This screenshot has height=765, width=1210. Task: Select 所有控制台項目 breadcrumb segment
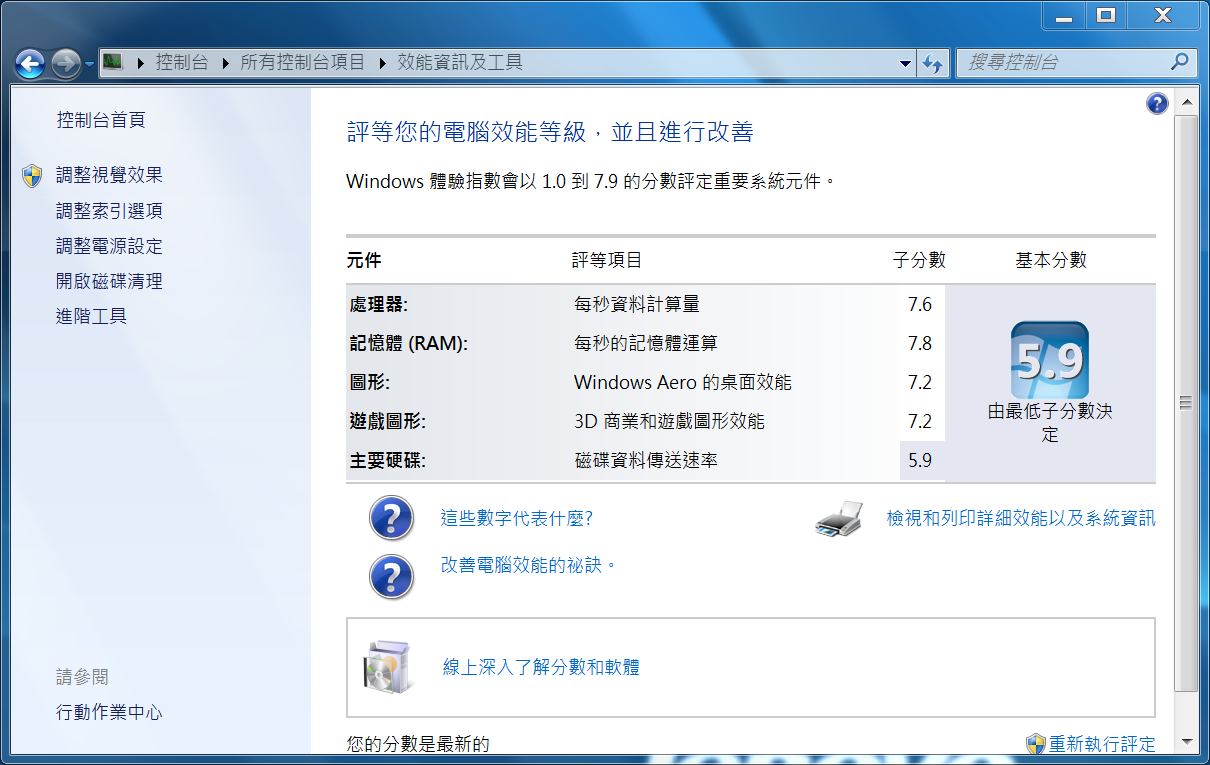(303, 63)
